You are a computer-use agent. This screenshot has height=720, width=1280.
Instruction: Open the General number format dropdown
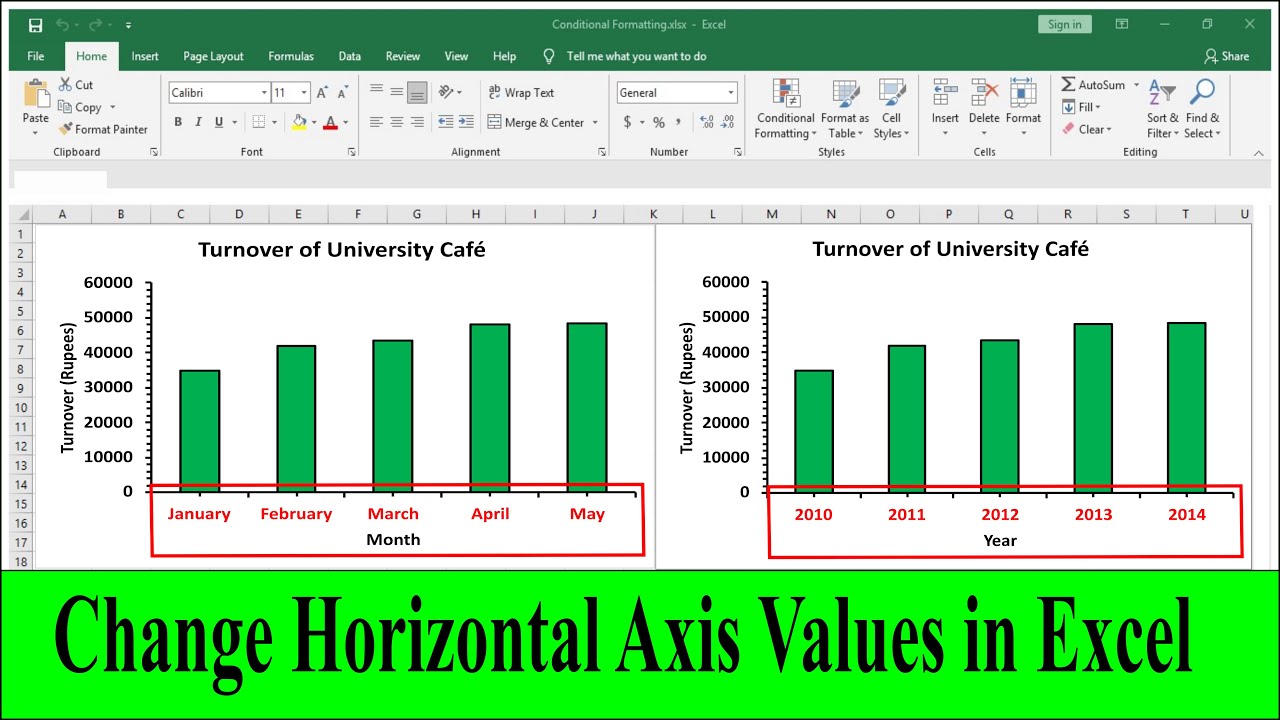tap(731, 93)
